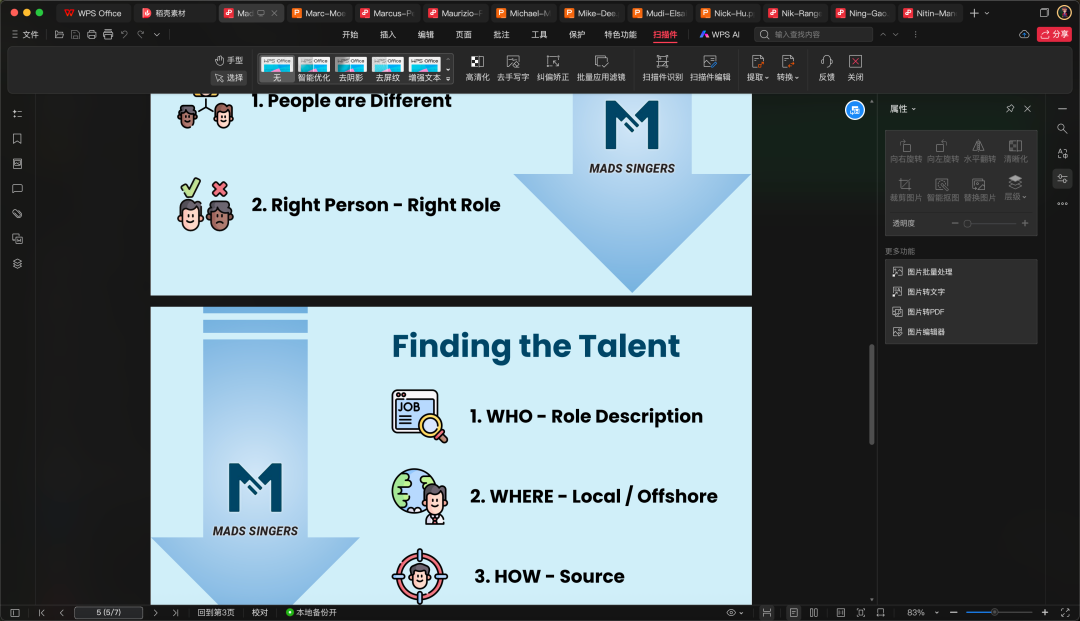Click the search box 输入查找内容
This screenshot has width=1080, height=621.
pos(813,34)
